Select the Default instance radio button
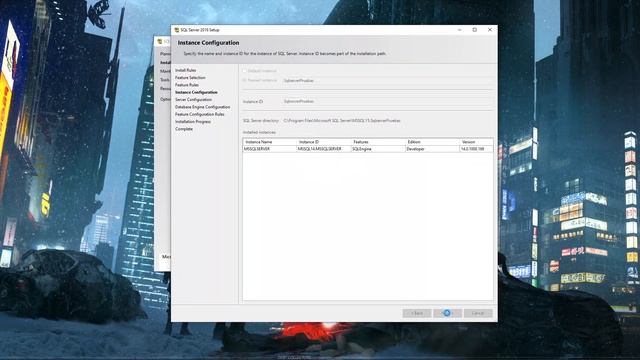 [x=245, y=71]
